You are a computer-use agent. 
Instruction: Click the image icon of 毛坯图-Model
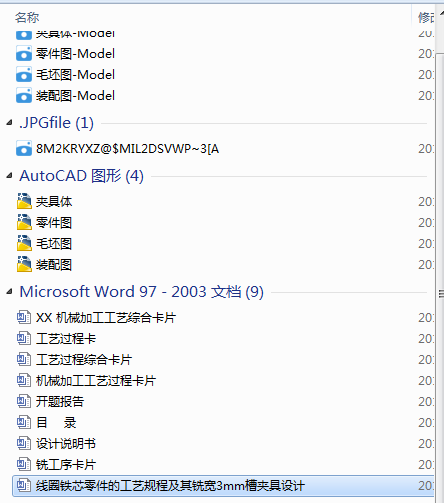[x=24, y=75]
